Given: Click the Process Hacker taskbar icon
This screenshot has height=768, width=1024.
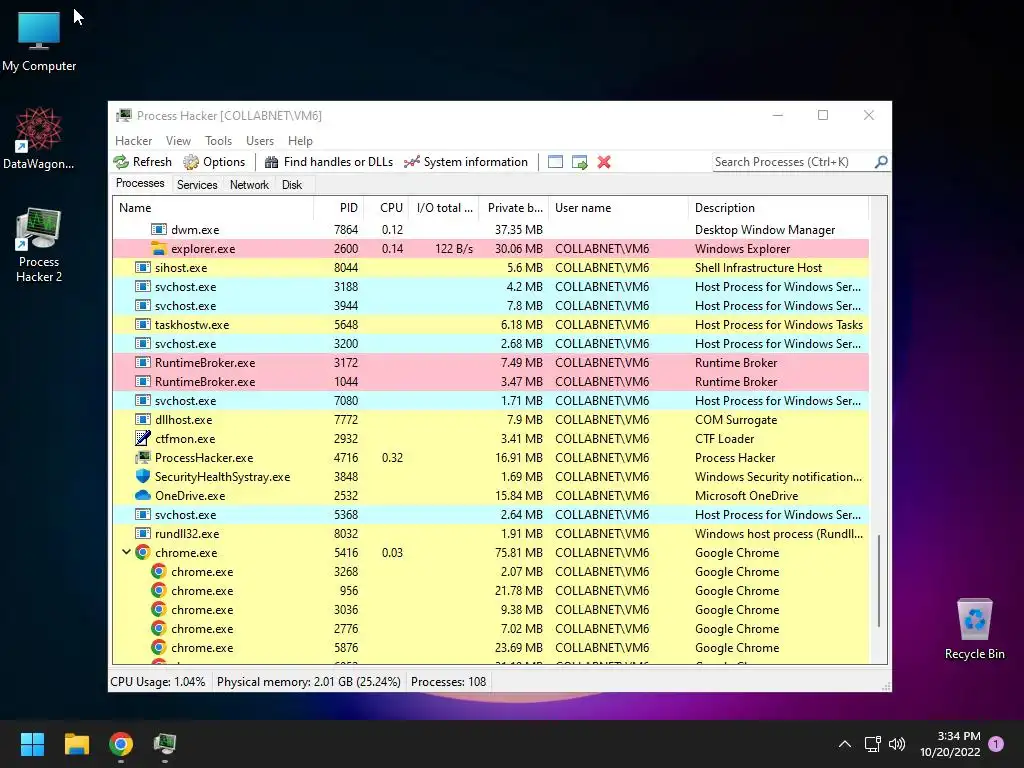Looking at the screenshot, I should tap(165, 744).
